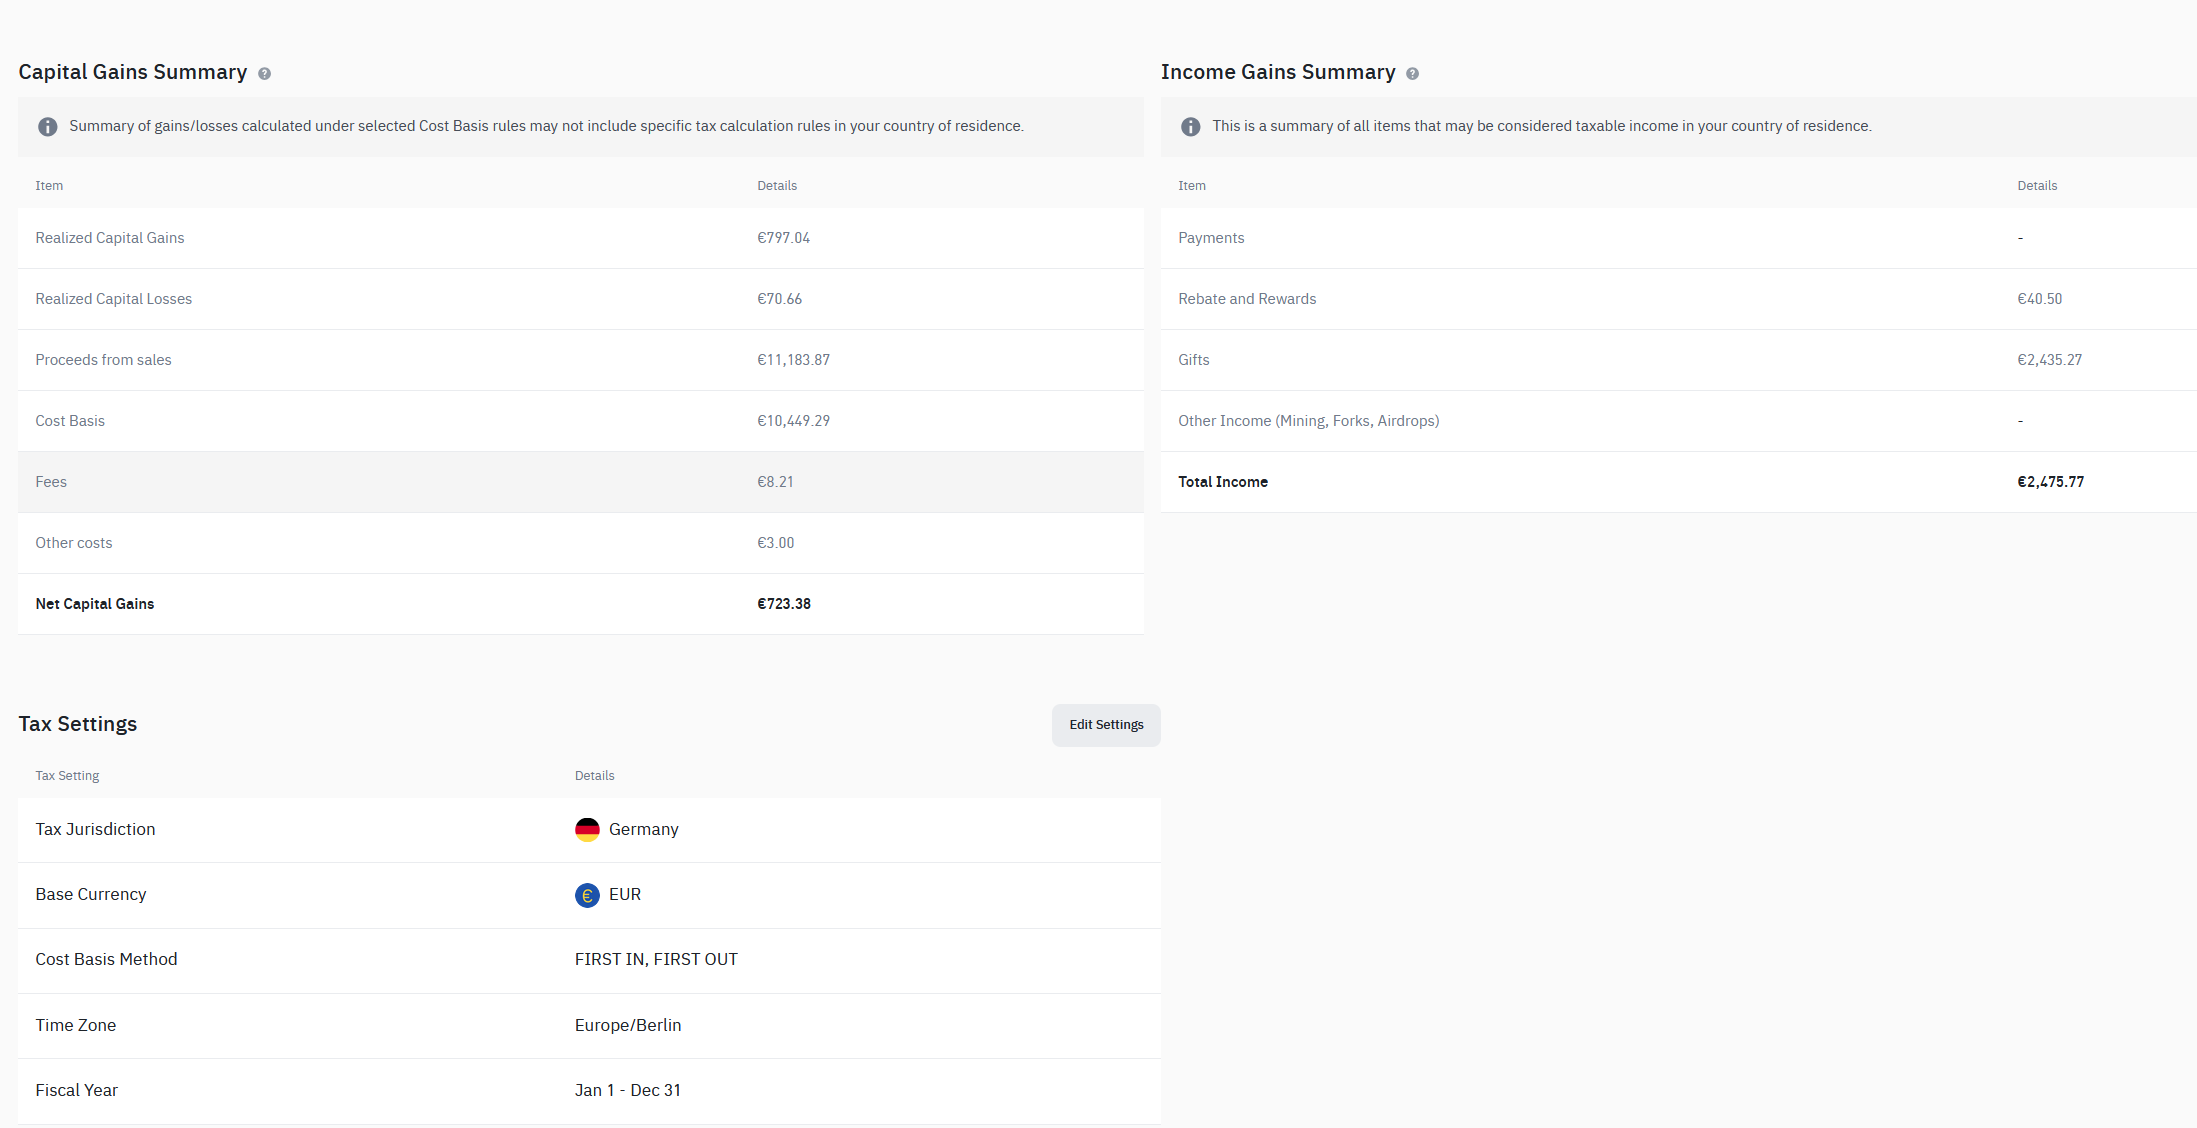Click the Germany flag icon

click(x=587, y=830)
